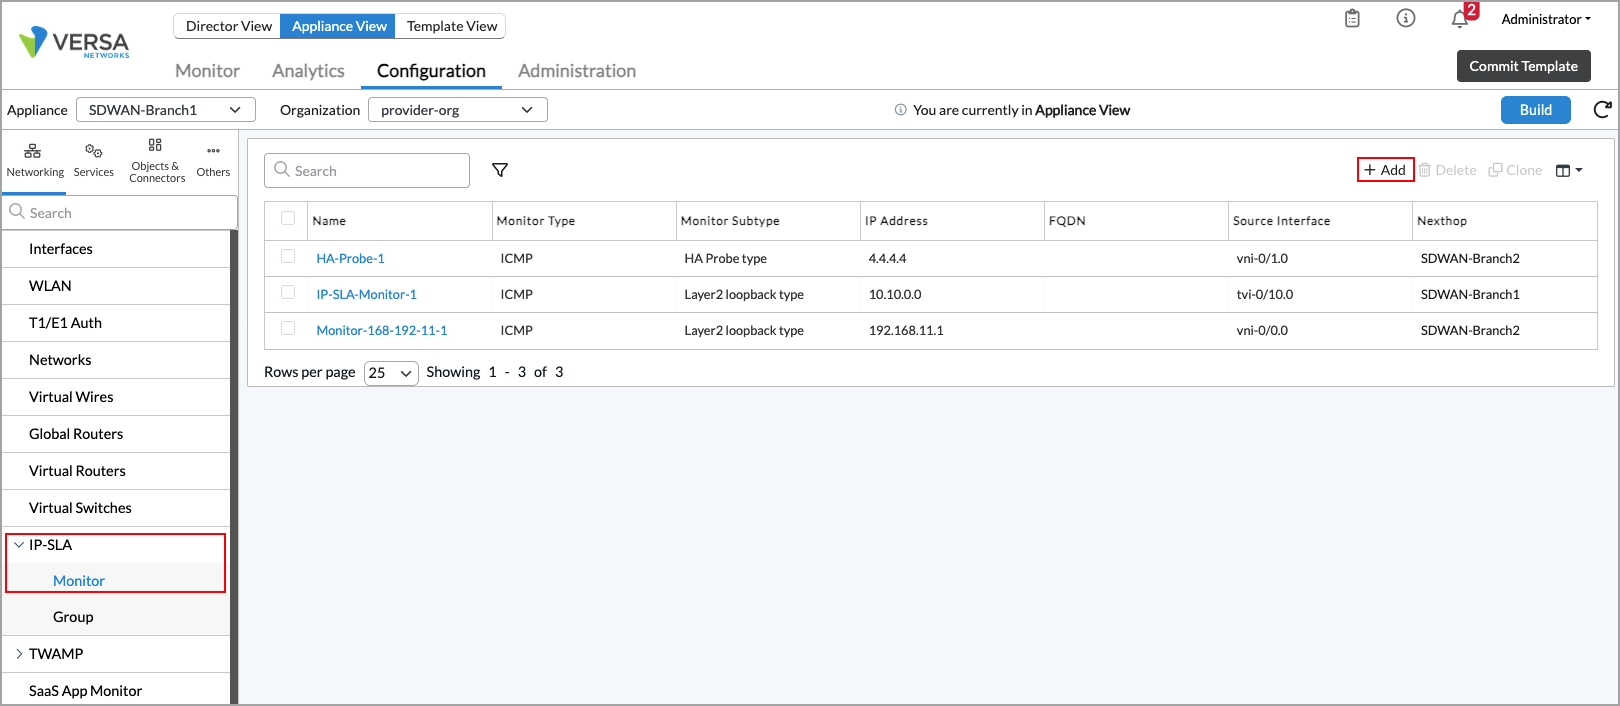Viewport: 1620px width, 706px height.
Task: Open the Analytics tab
Action: pyautogui.click(x=308, y=71)
